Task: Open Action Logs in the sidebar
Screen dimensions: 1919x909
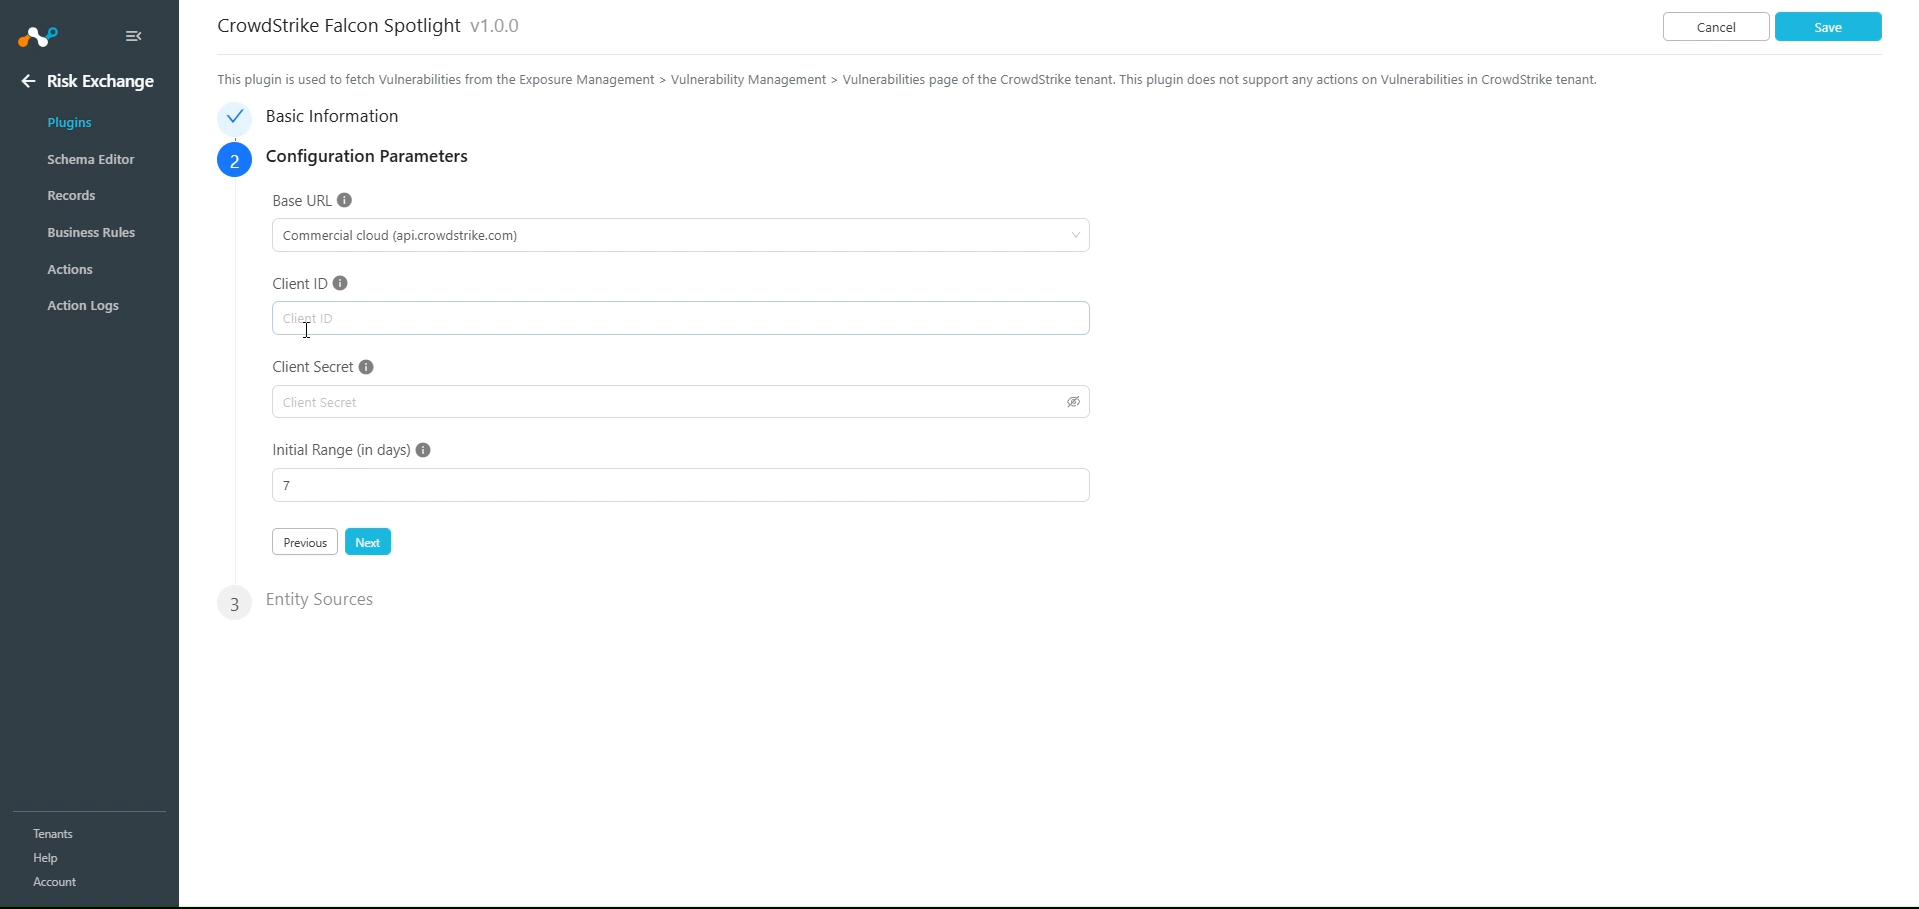Action: pyautogui.click(x=83, y=305)
